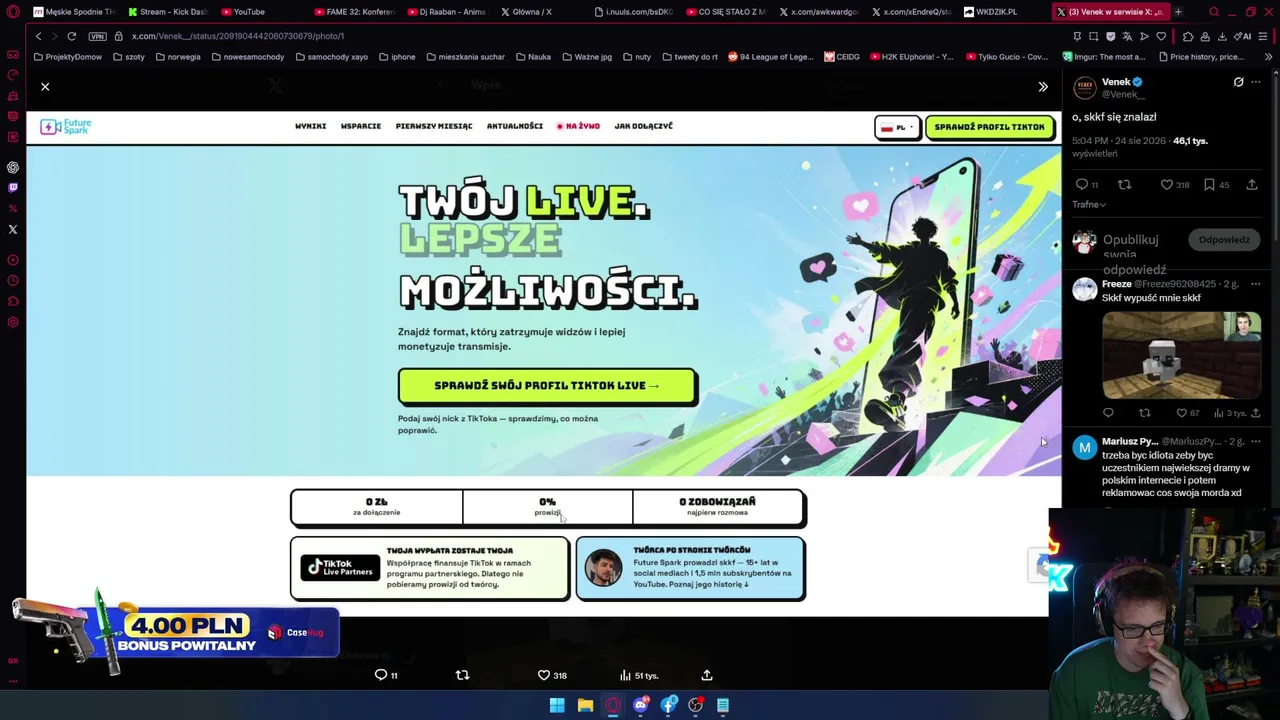Collapse the tweet sidebar with the double-arrow icon
The image size is (1280, 720).
(x=1043, y=87)
